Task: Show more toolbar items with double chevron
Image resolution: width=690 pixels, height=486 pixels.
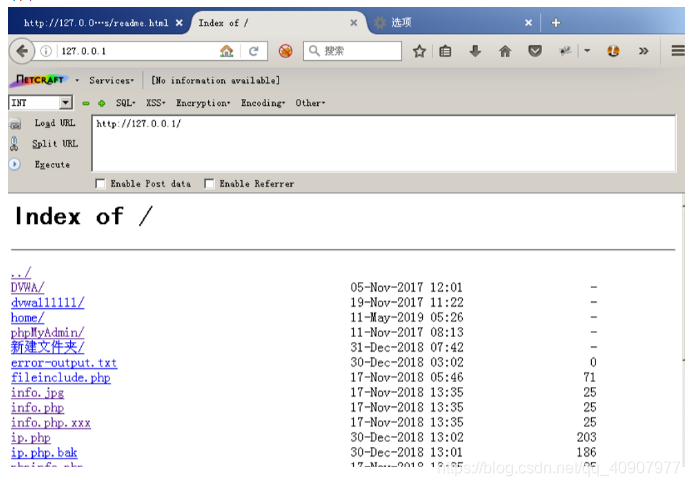Action: 643,51
